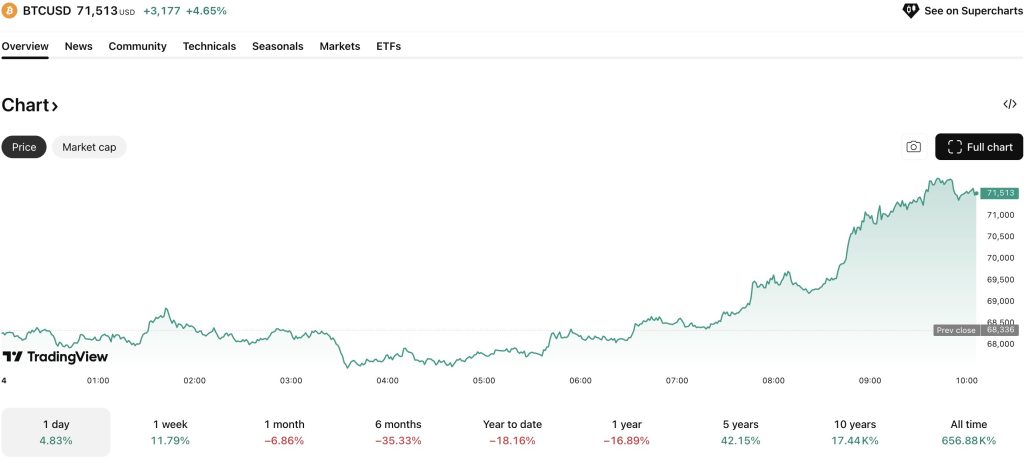The image size is (1024, 462).
Task: Select the 1 day time range
Action: 56,432
